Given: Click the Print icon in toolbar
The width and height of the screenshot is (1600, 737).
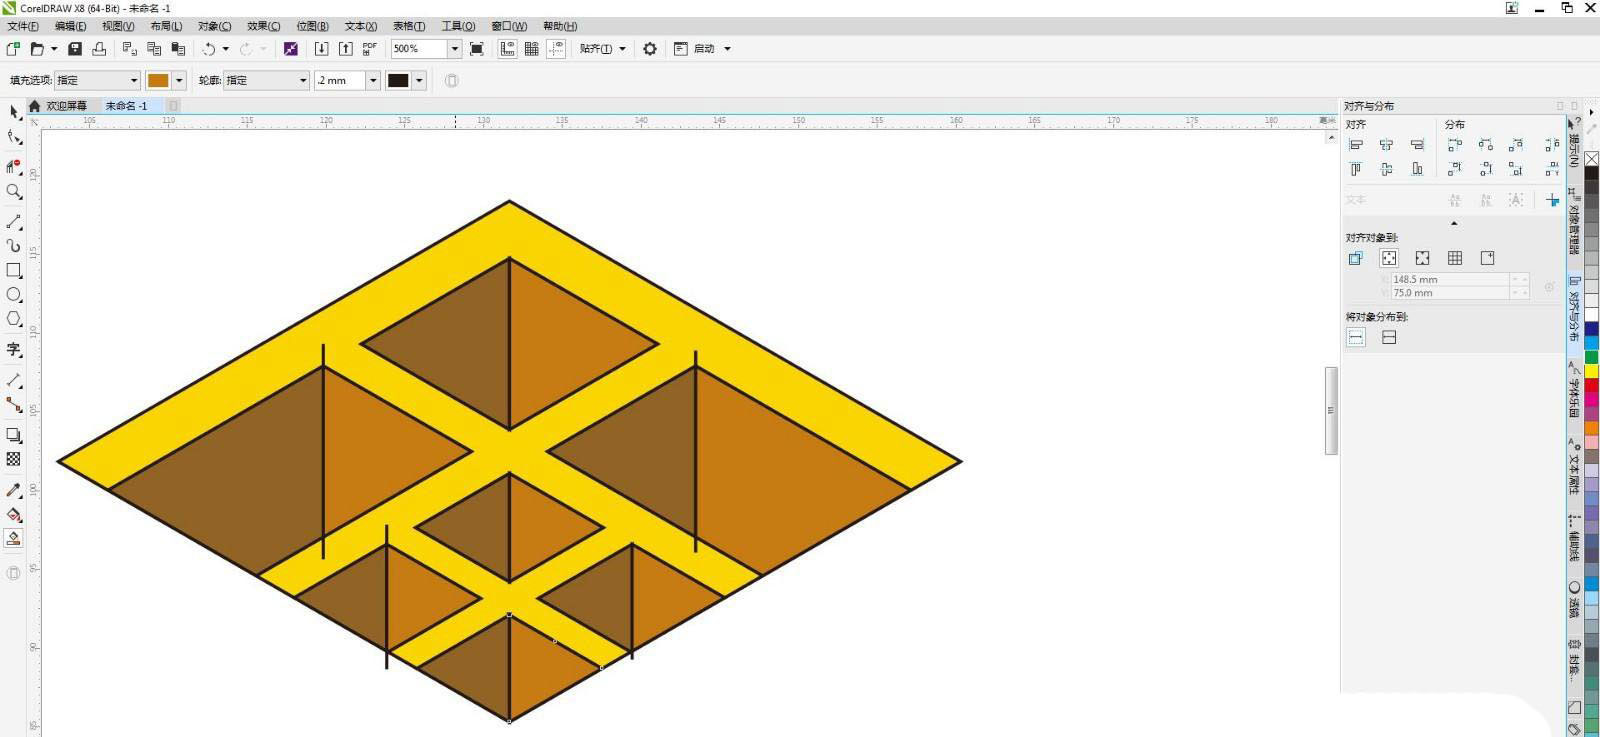Looking at the screenshot, I should click(x=99, y=48).
